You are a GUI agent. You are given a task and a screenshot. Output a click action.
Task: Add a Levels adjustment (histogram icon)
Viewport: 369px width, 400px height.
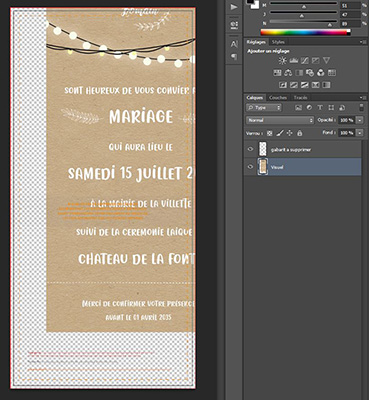[294, 60]
